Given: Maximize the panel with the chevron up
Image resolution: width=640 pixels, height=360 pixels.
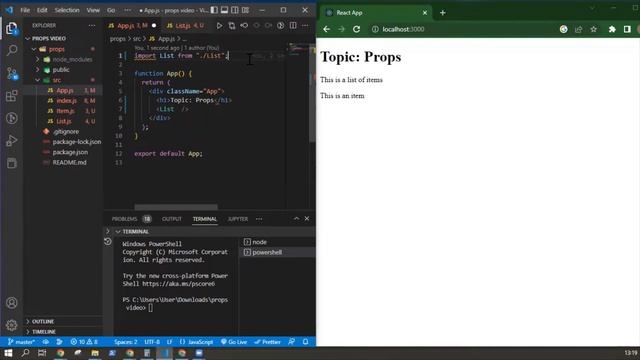Looking at the screenshot, I should [296, 219].
